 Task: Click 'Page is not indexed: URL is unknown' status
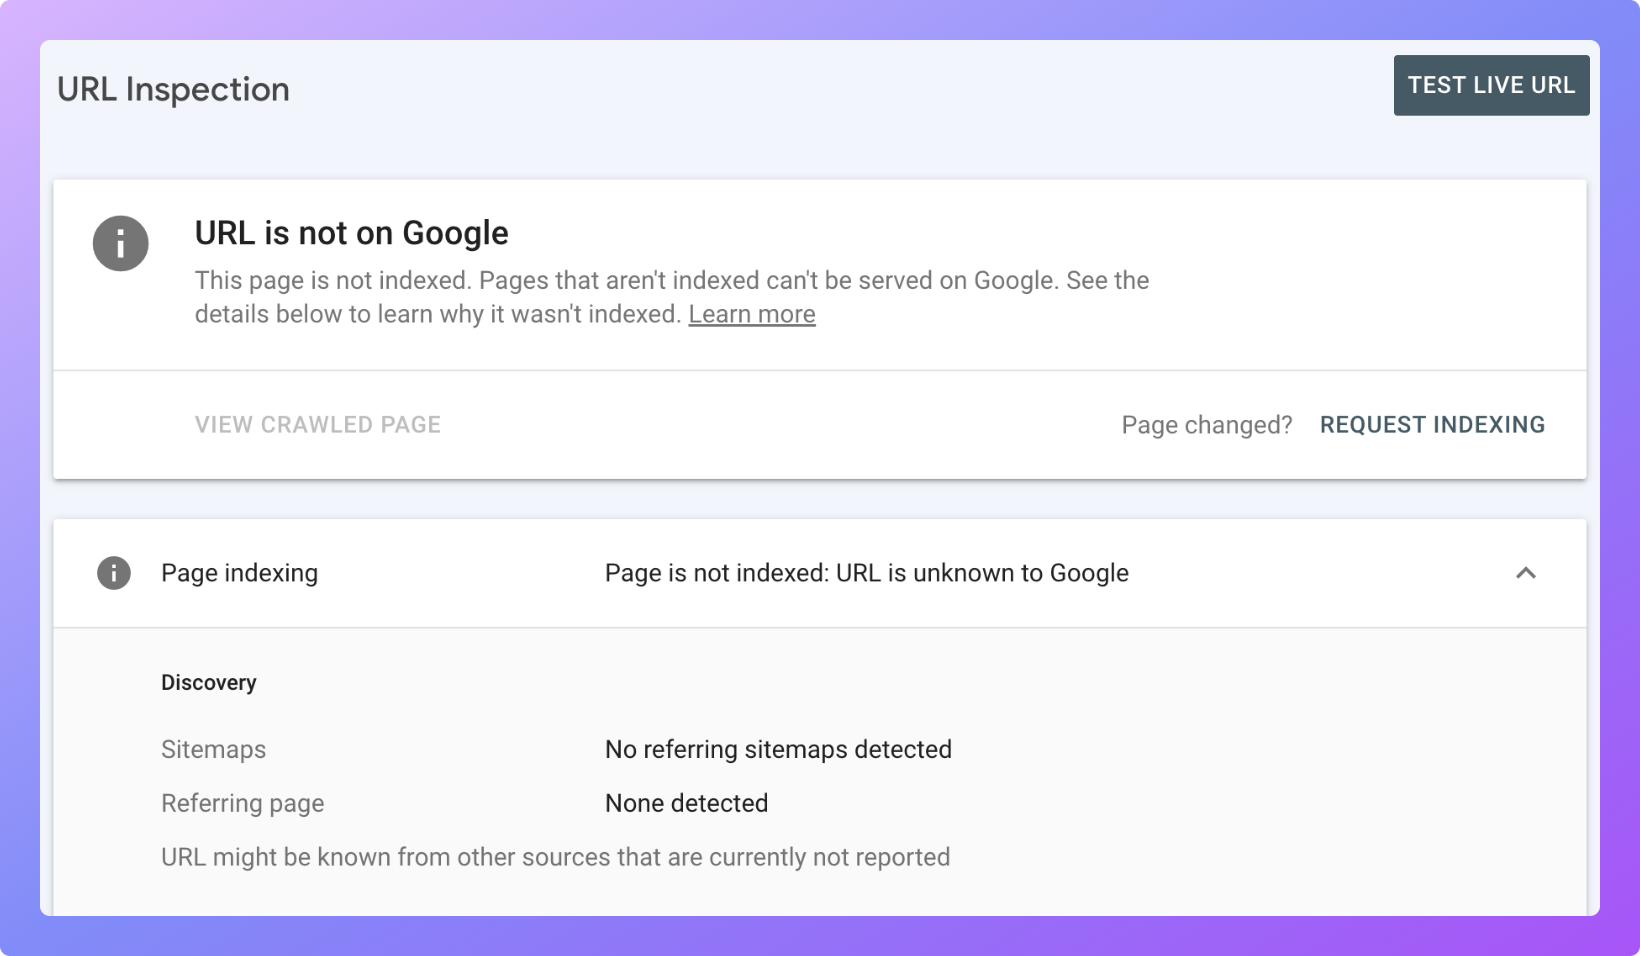866,573
